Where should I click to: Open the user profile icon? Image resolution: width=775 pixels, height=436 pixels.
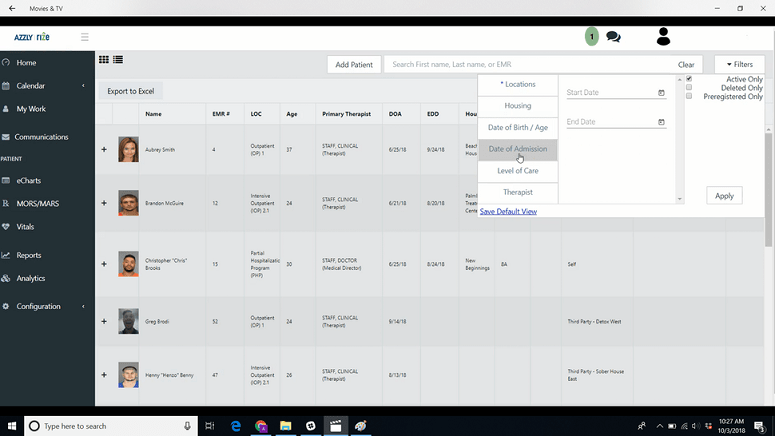pos(663,37)
